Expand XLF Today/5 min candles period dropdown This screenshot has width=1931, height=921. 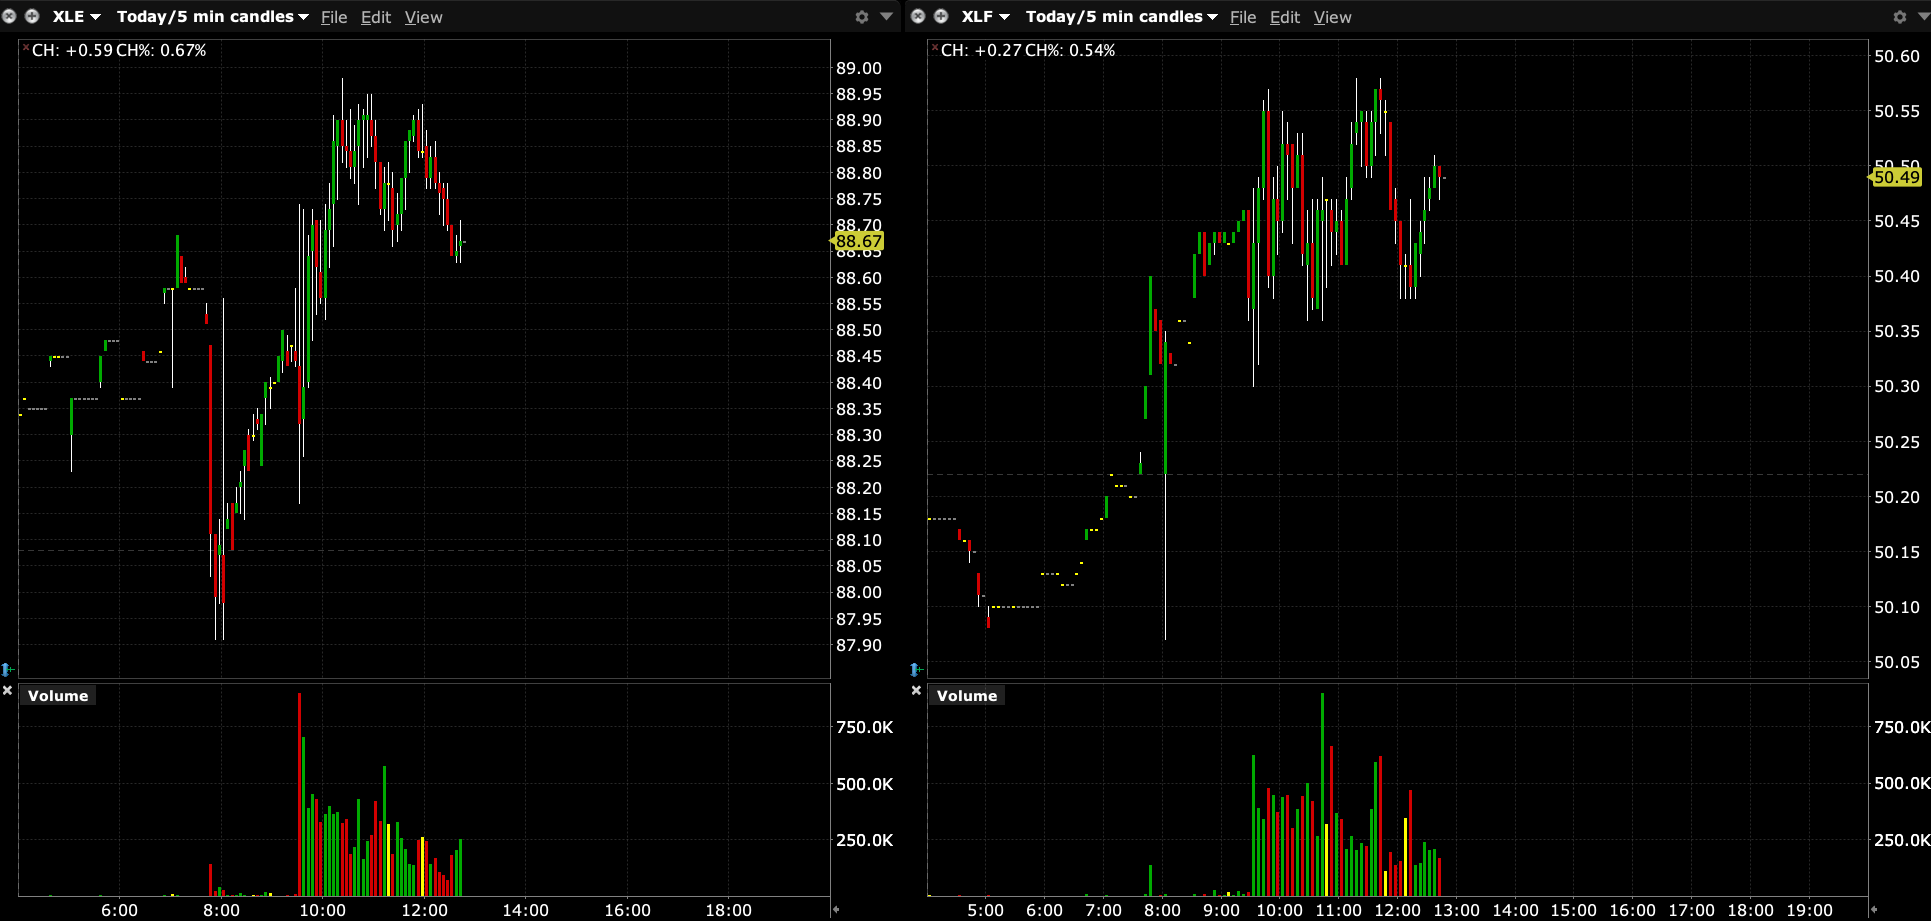1121,17
